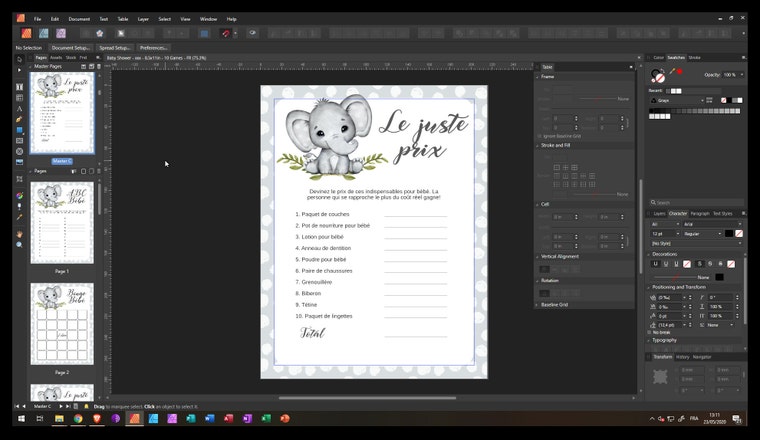Switch to the Paragraph tab

pyautogui.click(x=699, y=213)
